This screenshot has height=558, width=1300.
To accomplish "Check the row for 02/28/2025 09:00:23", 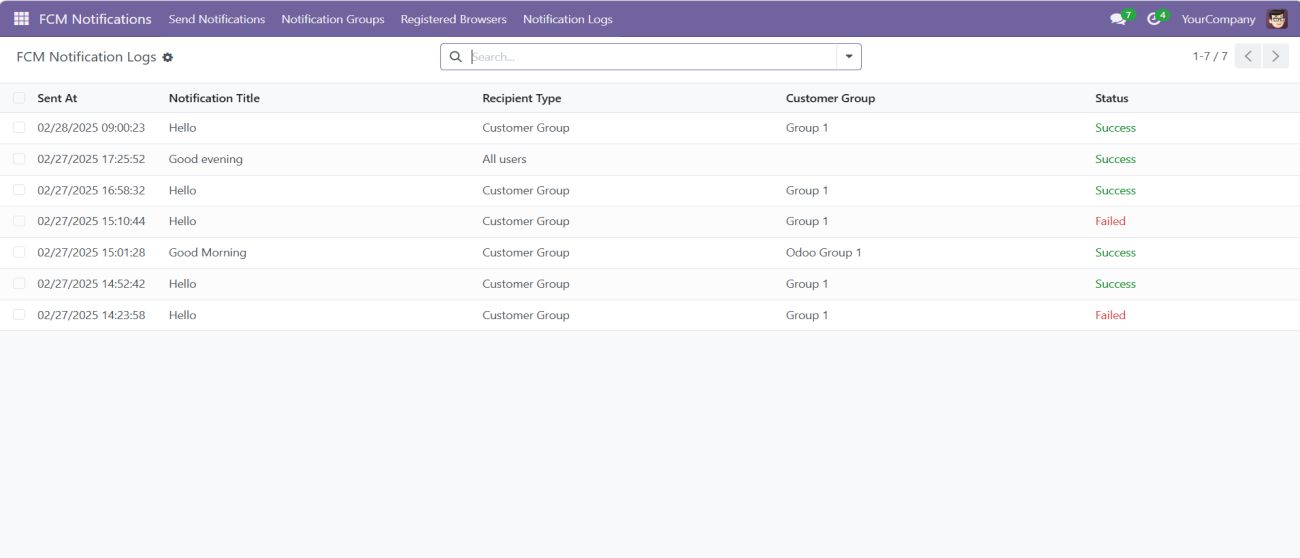I will [19, 128].
